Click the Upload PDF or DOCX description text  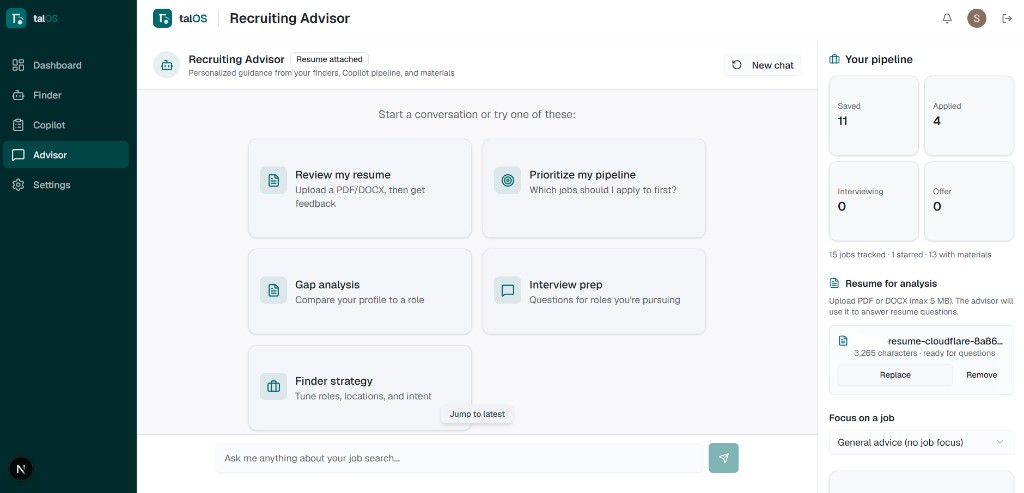[921, 307]
